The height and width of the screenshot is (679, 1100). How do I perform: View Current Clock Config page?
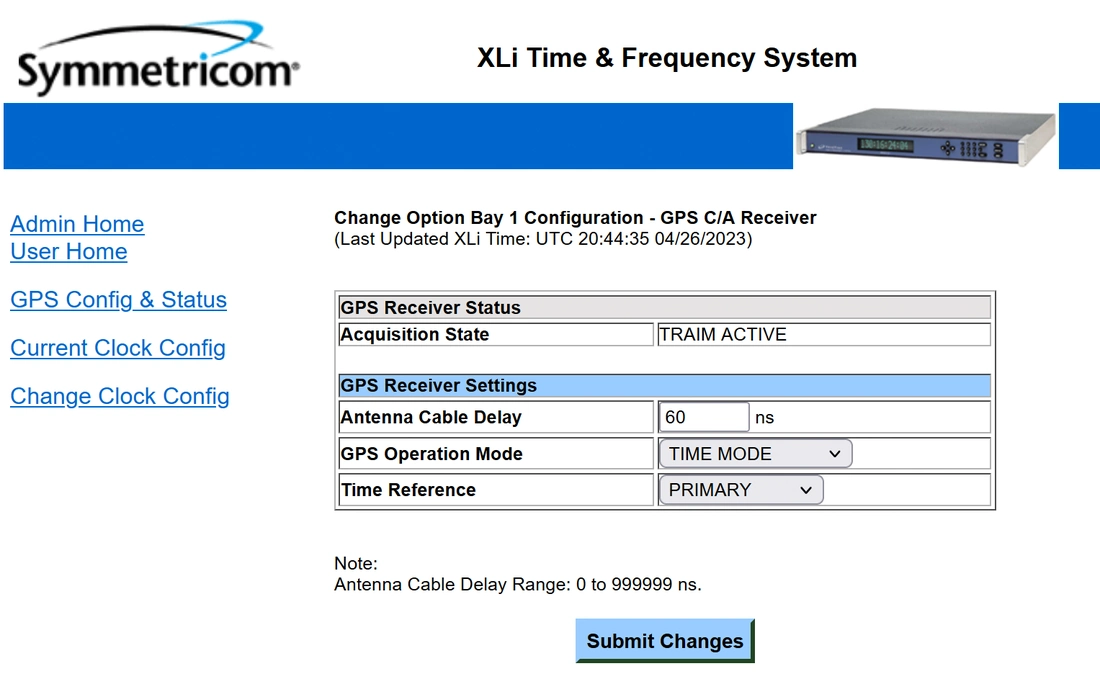pos(118,348)
